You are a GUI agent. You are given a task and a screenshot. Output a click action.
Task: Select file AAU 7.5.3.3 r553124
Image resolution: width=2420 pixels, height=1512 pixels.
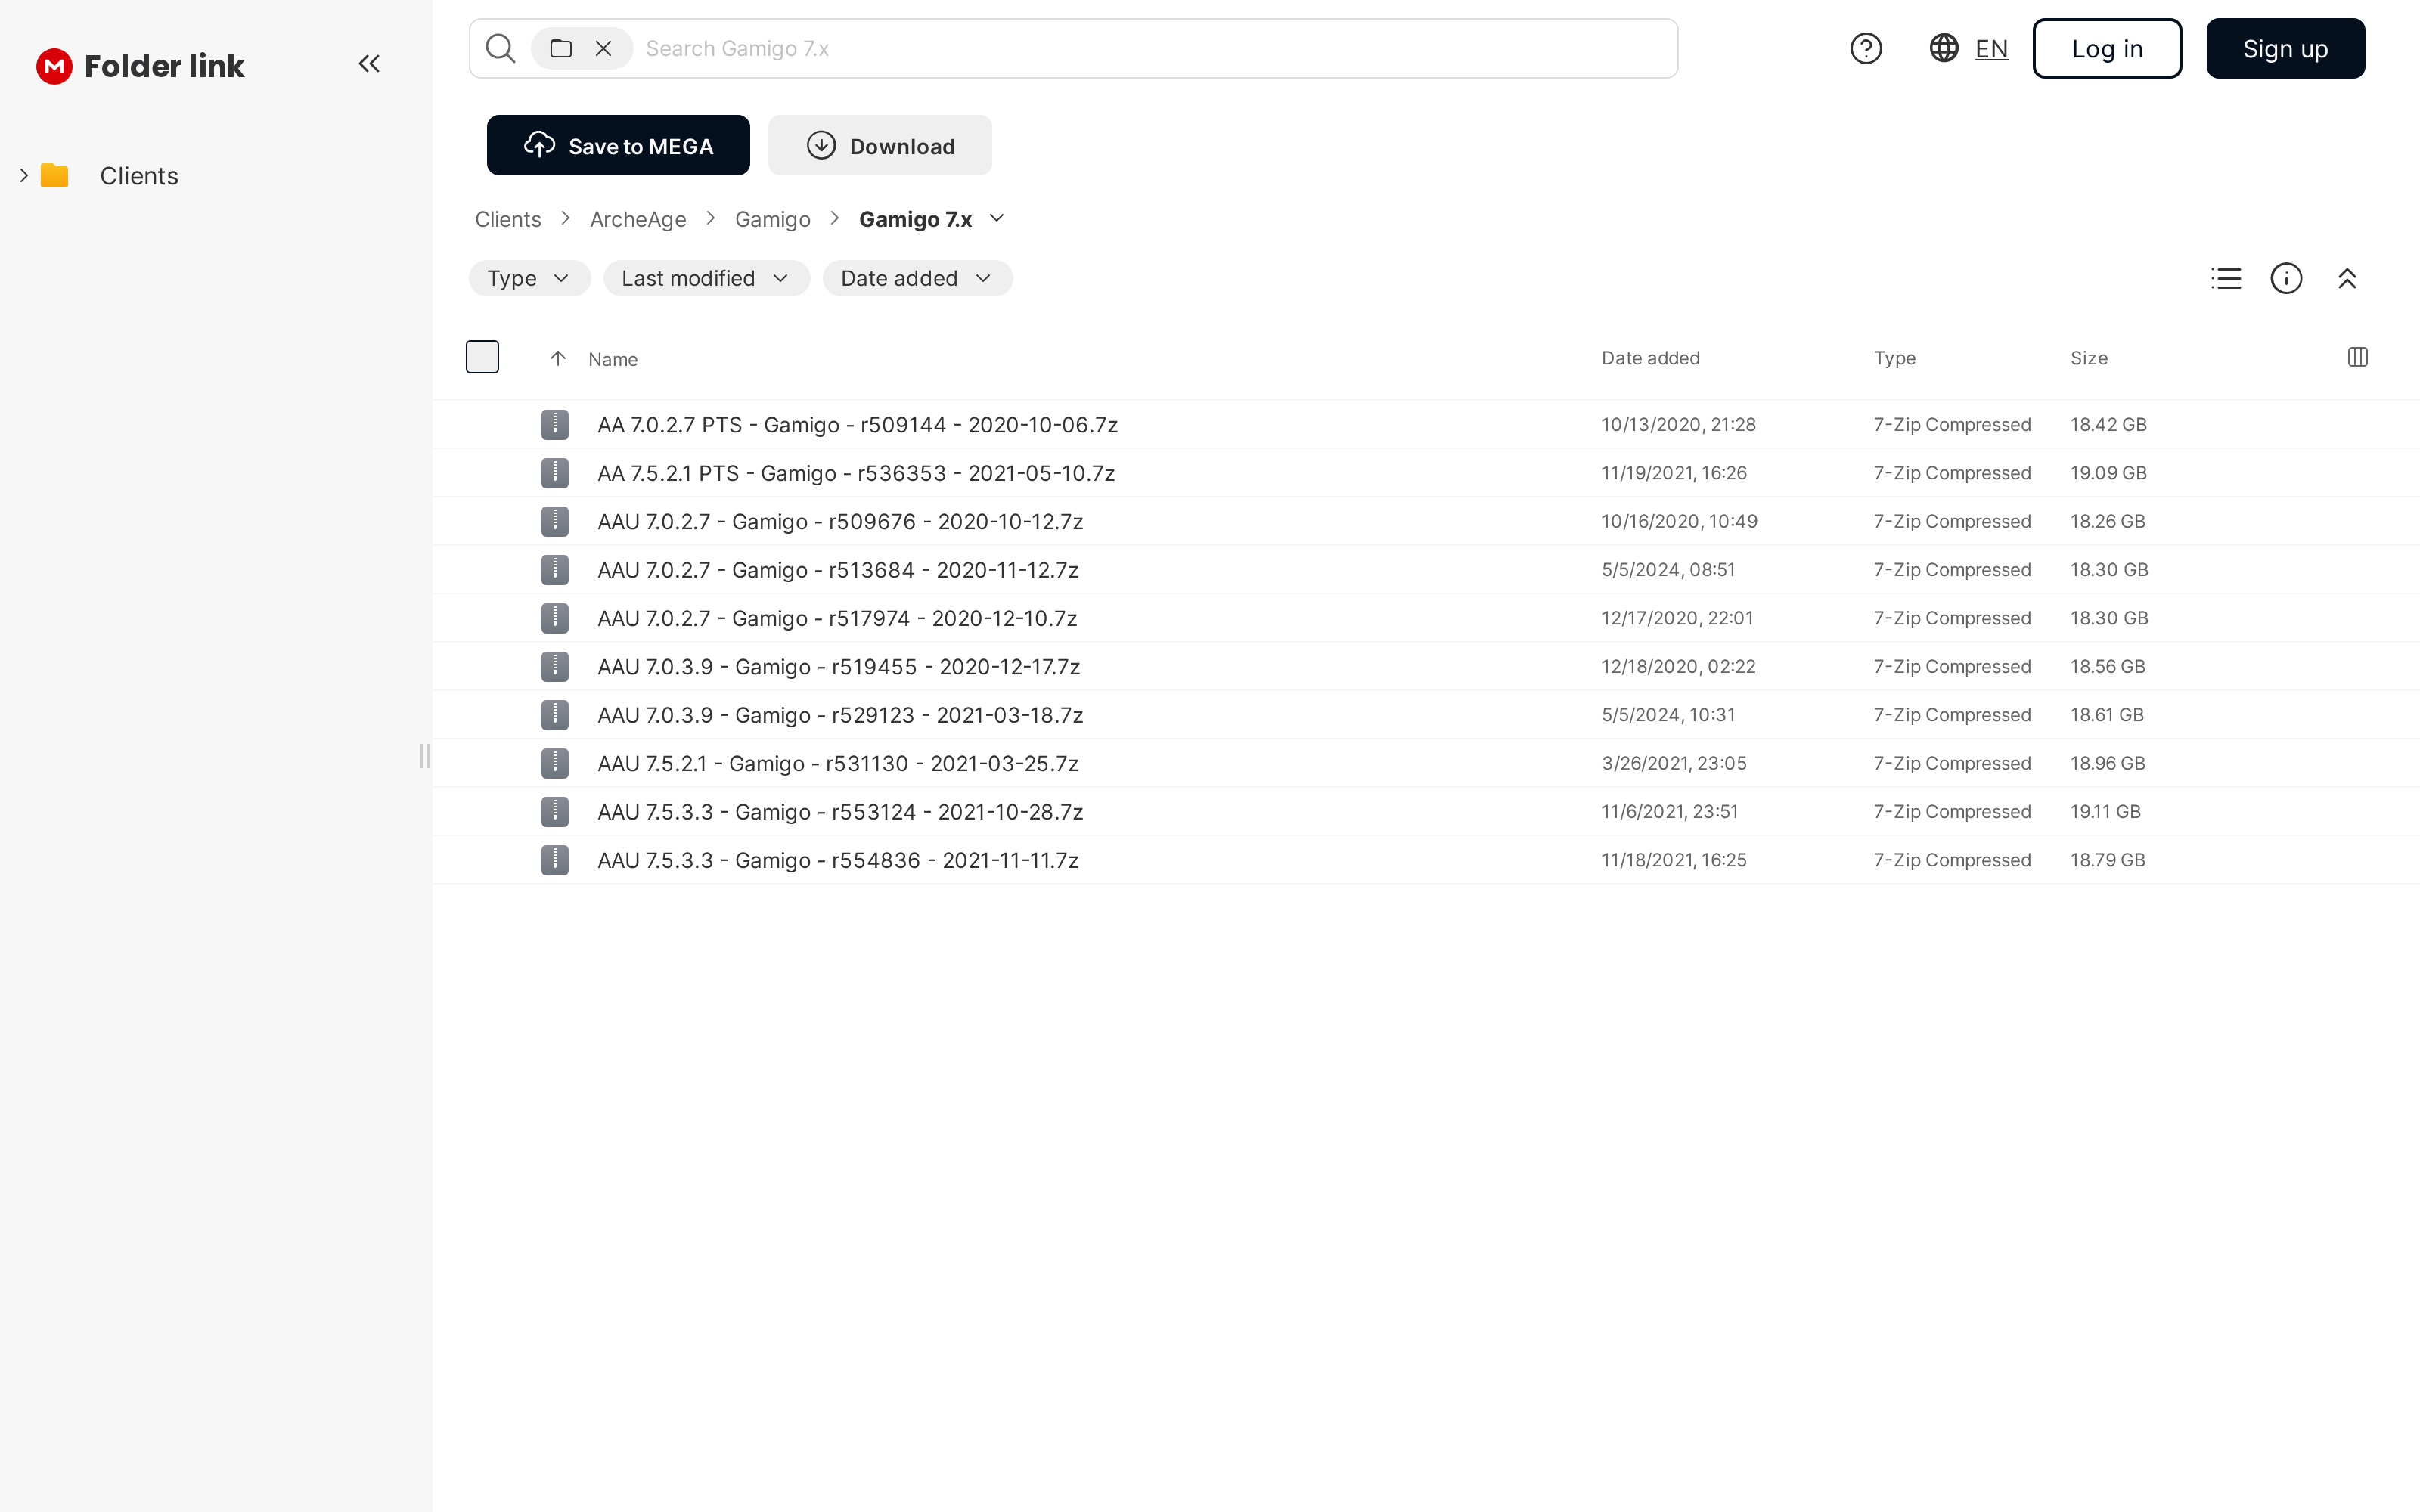coord(1426,812)
